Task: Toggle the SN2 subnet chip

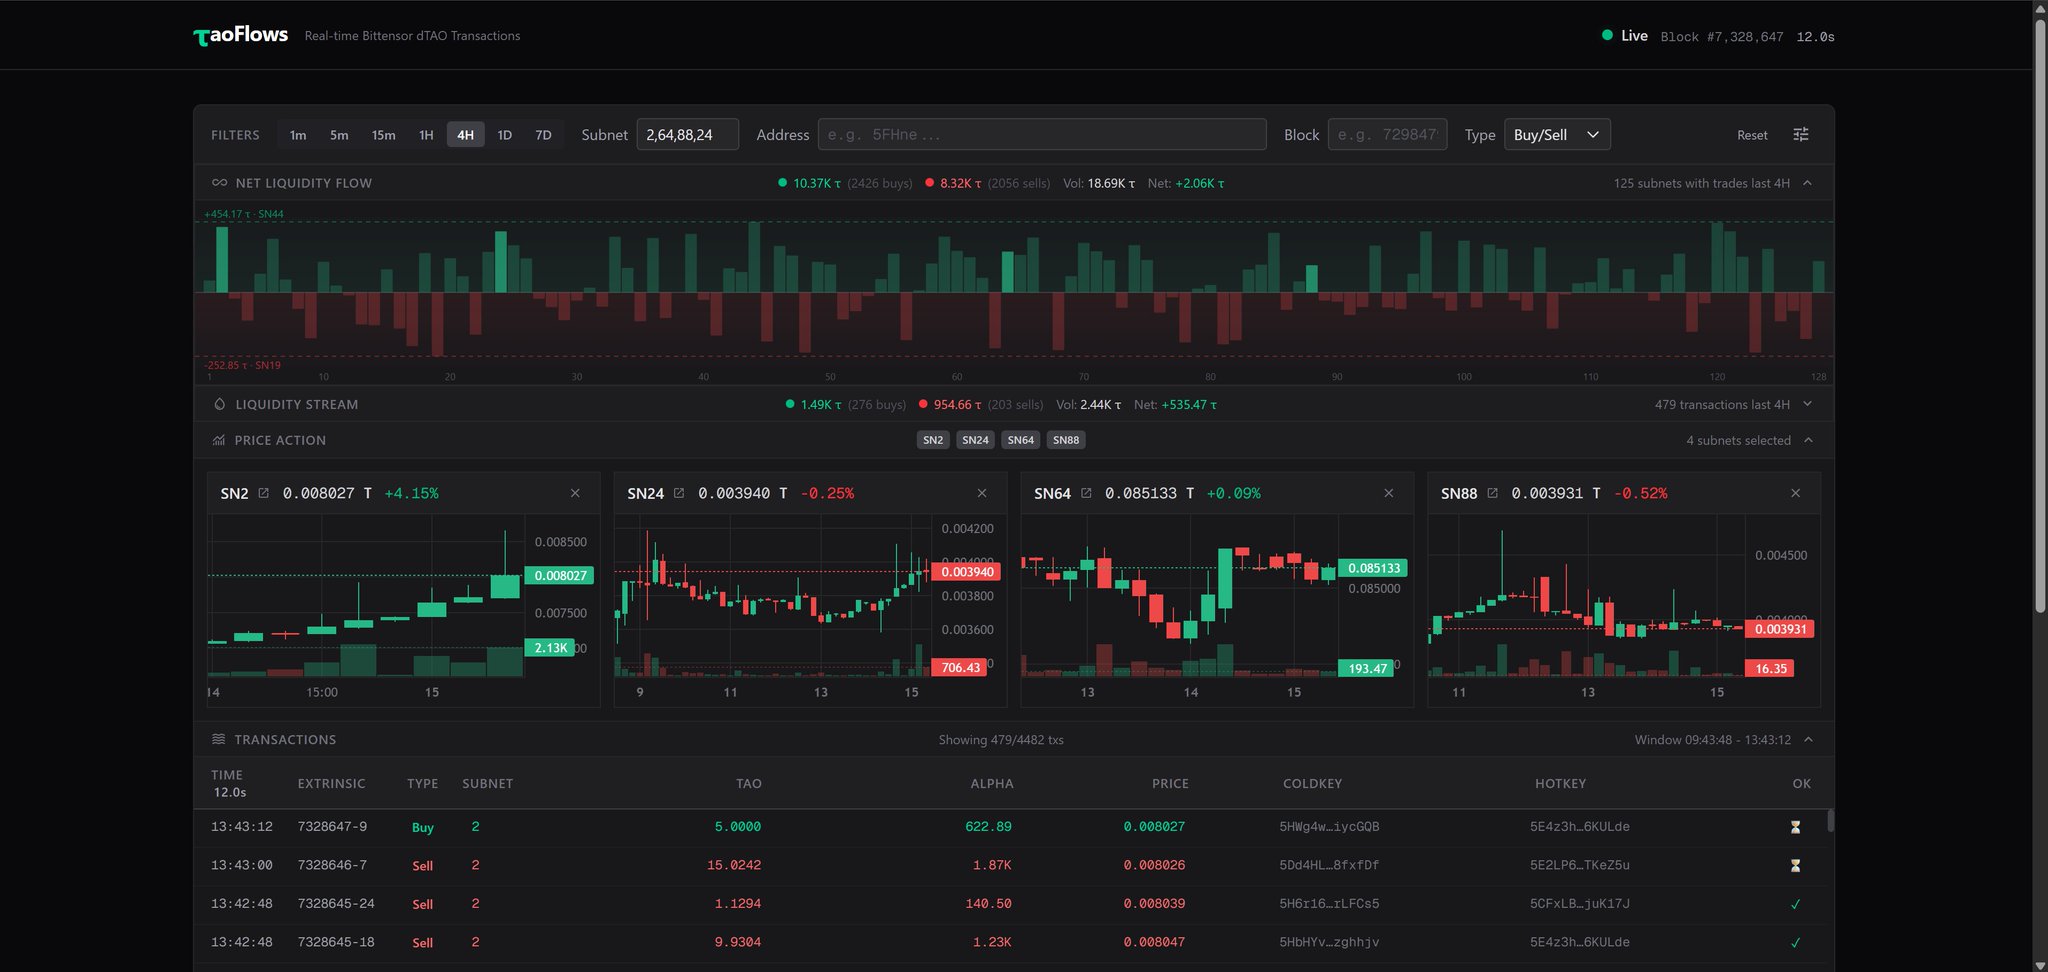Action: click(x=932, y=440)
